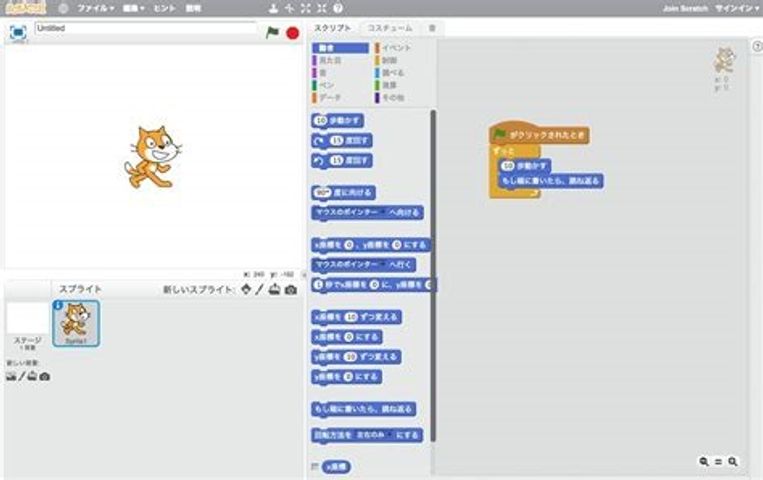763x480 pixels.
Task: Switch to the コスチューム tab
Action: pyautogui.click(x=391, y=28)
